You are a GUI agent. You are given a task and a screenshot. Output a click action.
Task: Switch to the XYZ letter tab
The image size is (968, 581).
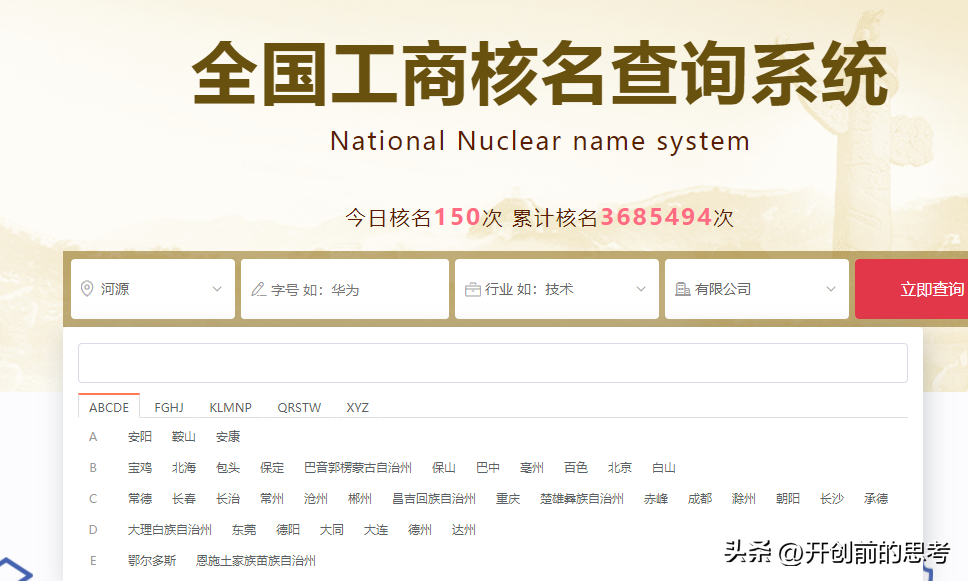pyautogui.click(x=357, y=407)
